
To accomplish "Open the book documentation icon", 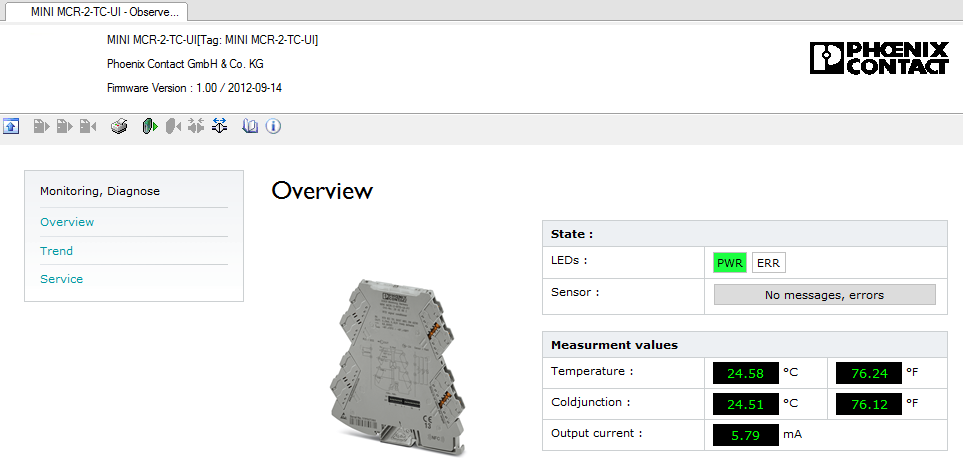I will tap(250, 126).
